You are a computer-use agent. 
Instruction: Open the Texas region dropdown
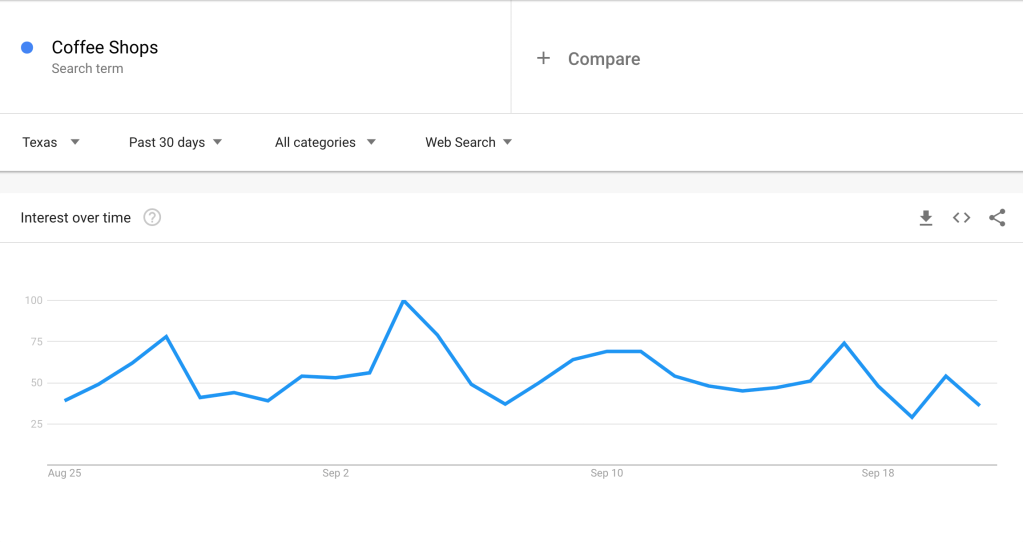pos(51,142)
